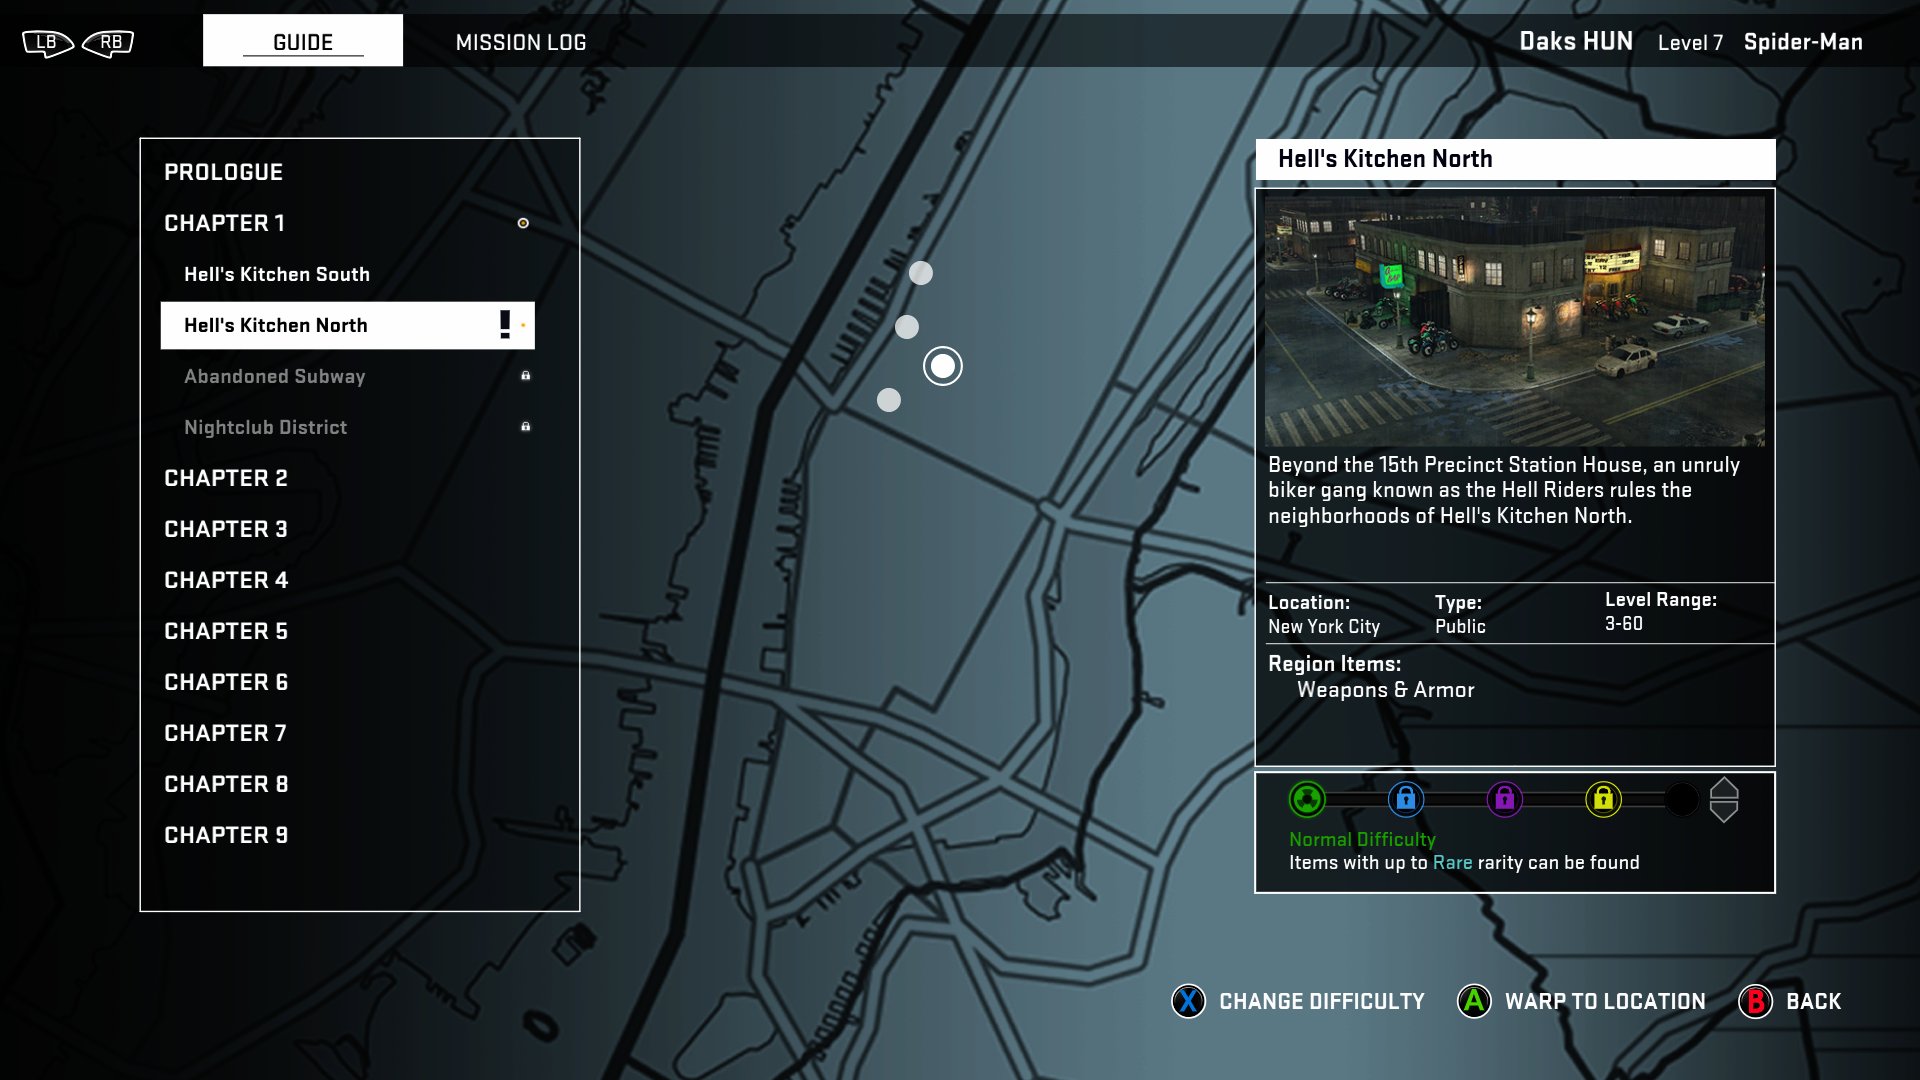Click the ringed selected map marker
Screen dimensions: 1920x1080
(943, 366)
